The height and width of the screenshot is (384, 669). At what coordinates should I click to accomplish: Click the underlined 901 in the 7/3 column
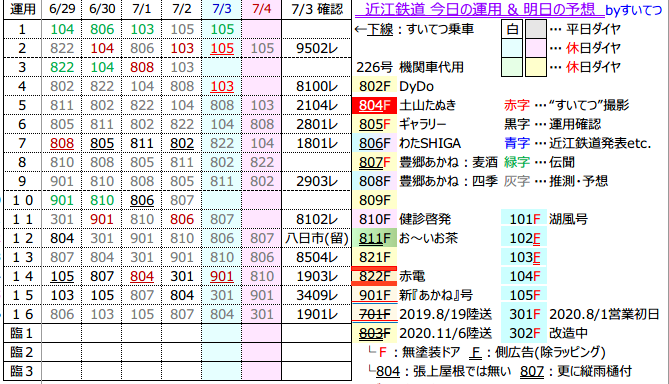click(x=222, y=276)
